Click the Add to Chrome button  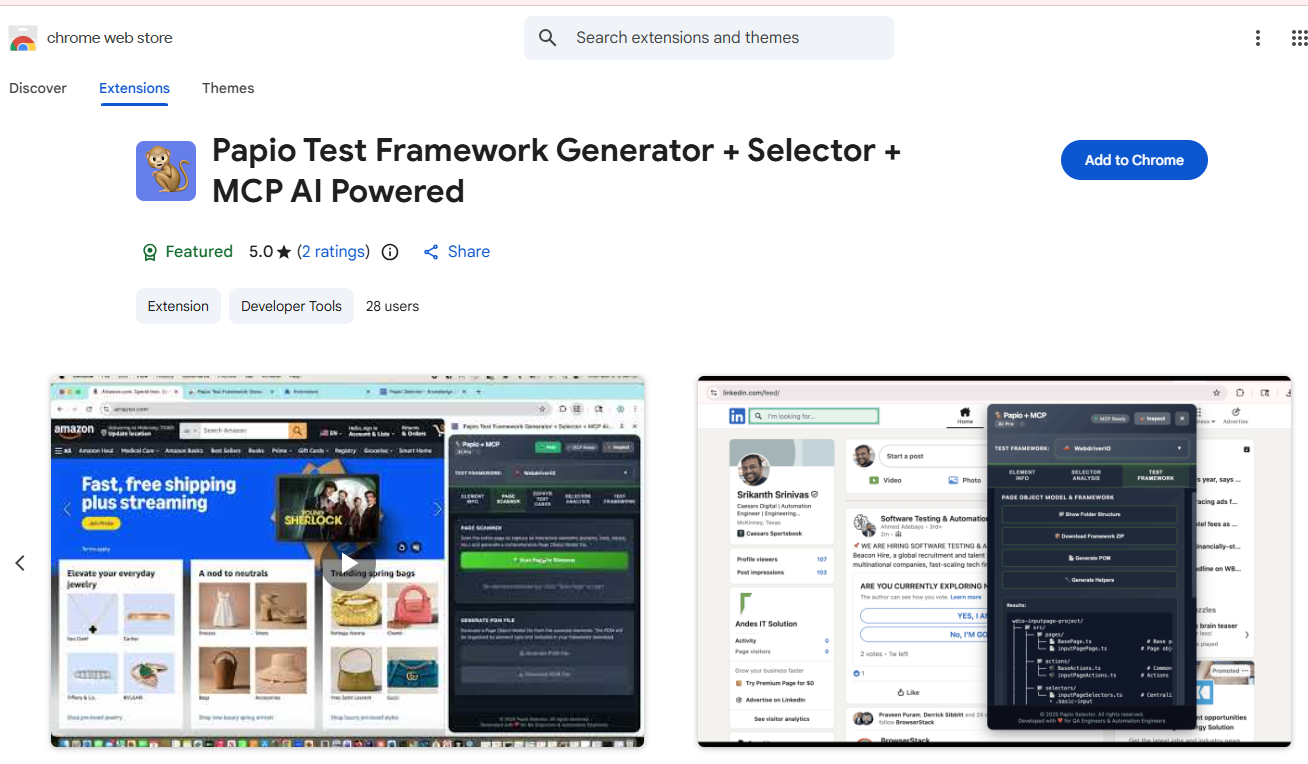[x=1133, y=160]
